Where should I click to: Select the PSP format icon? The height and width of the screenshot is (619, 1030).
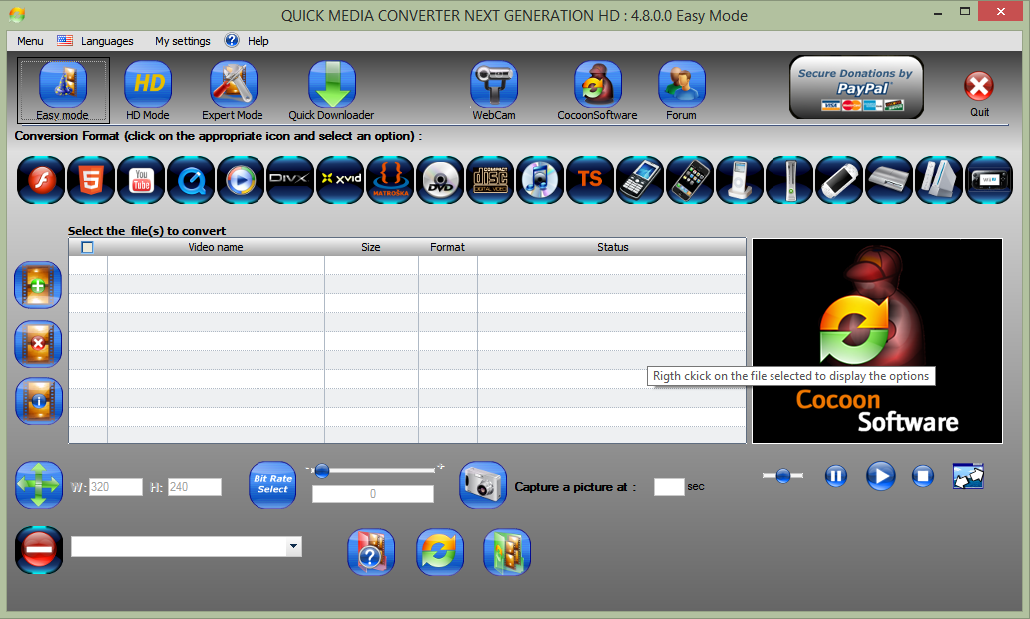pyautogui.click(x=840, y=179)
